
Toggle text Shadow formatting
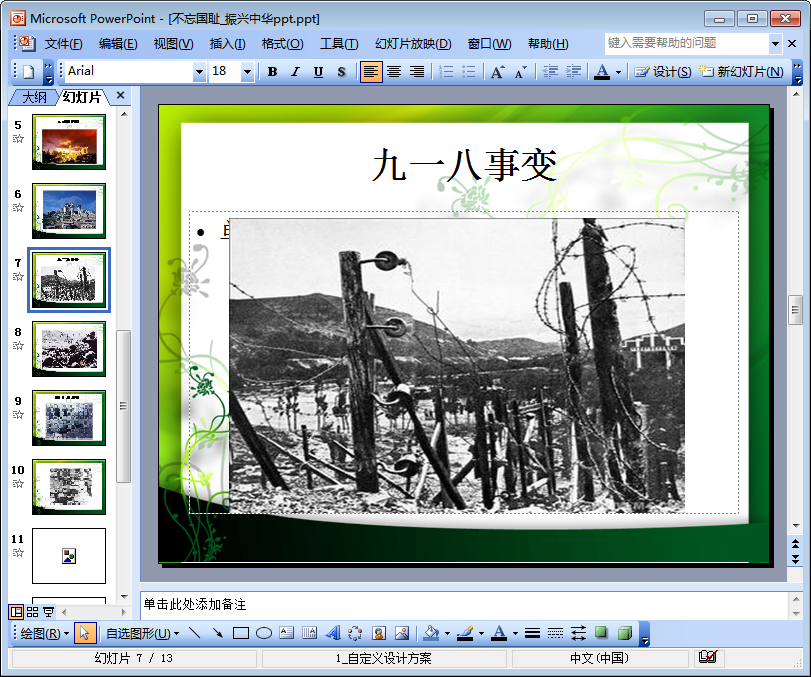[341, 72]
